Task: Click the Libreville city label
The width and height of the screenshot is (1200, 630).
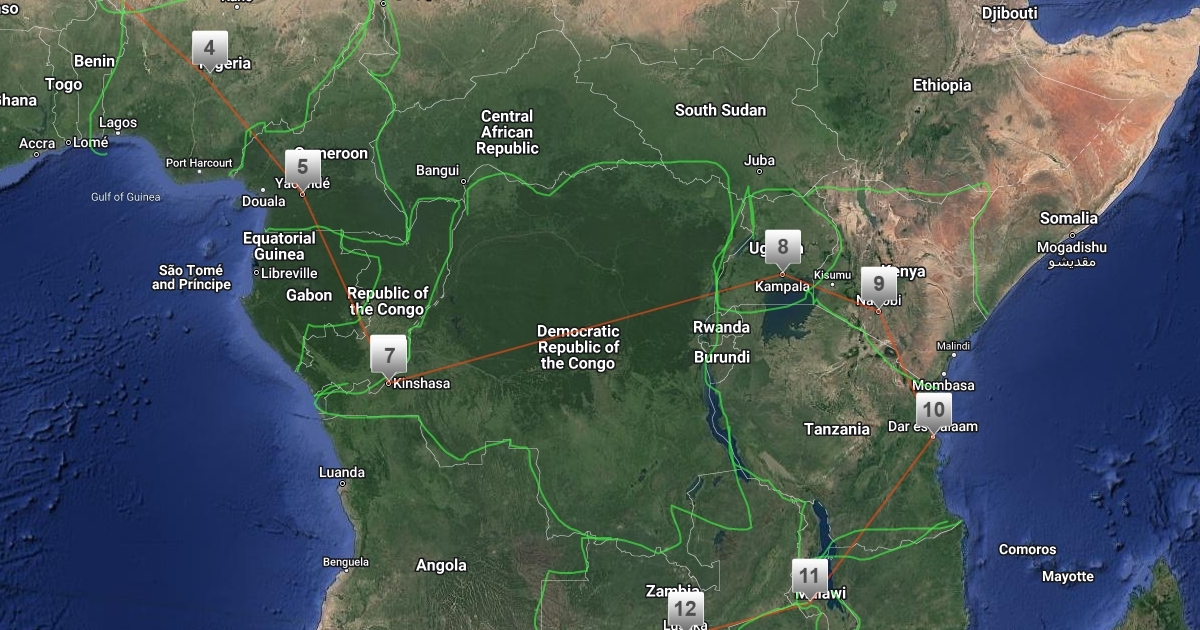Action: tap(289, 273)
